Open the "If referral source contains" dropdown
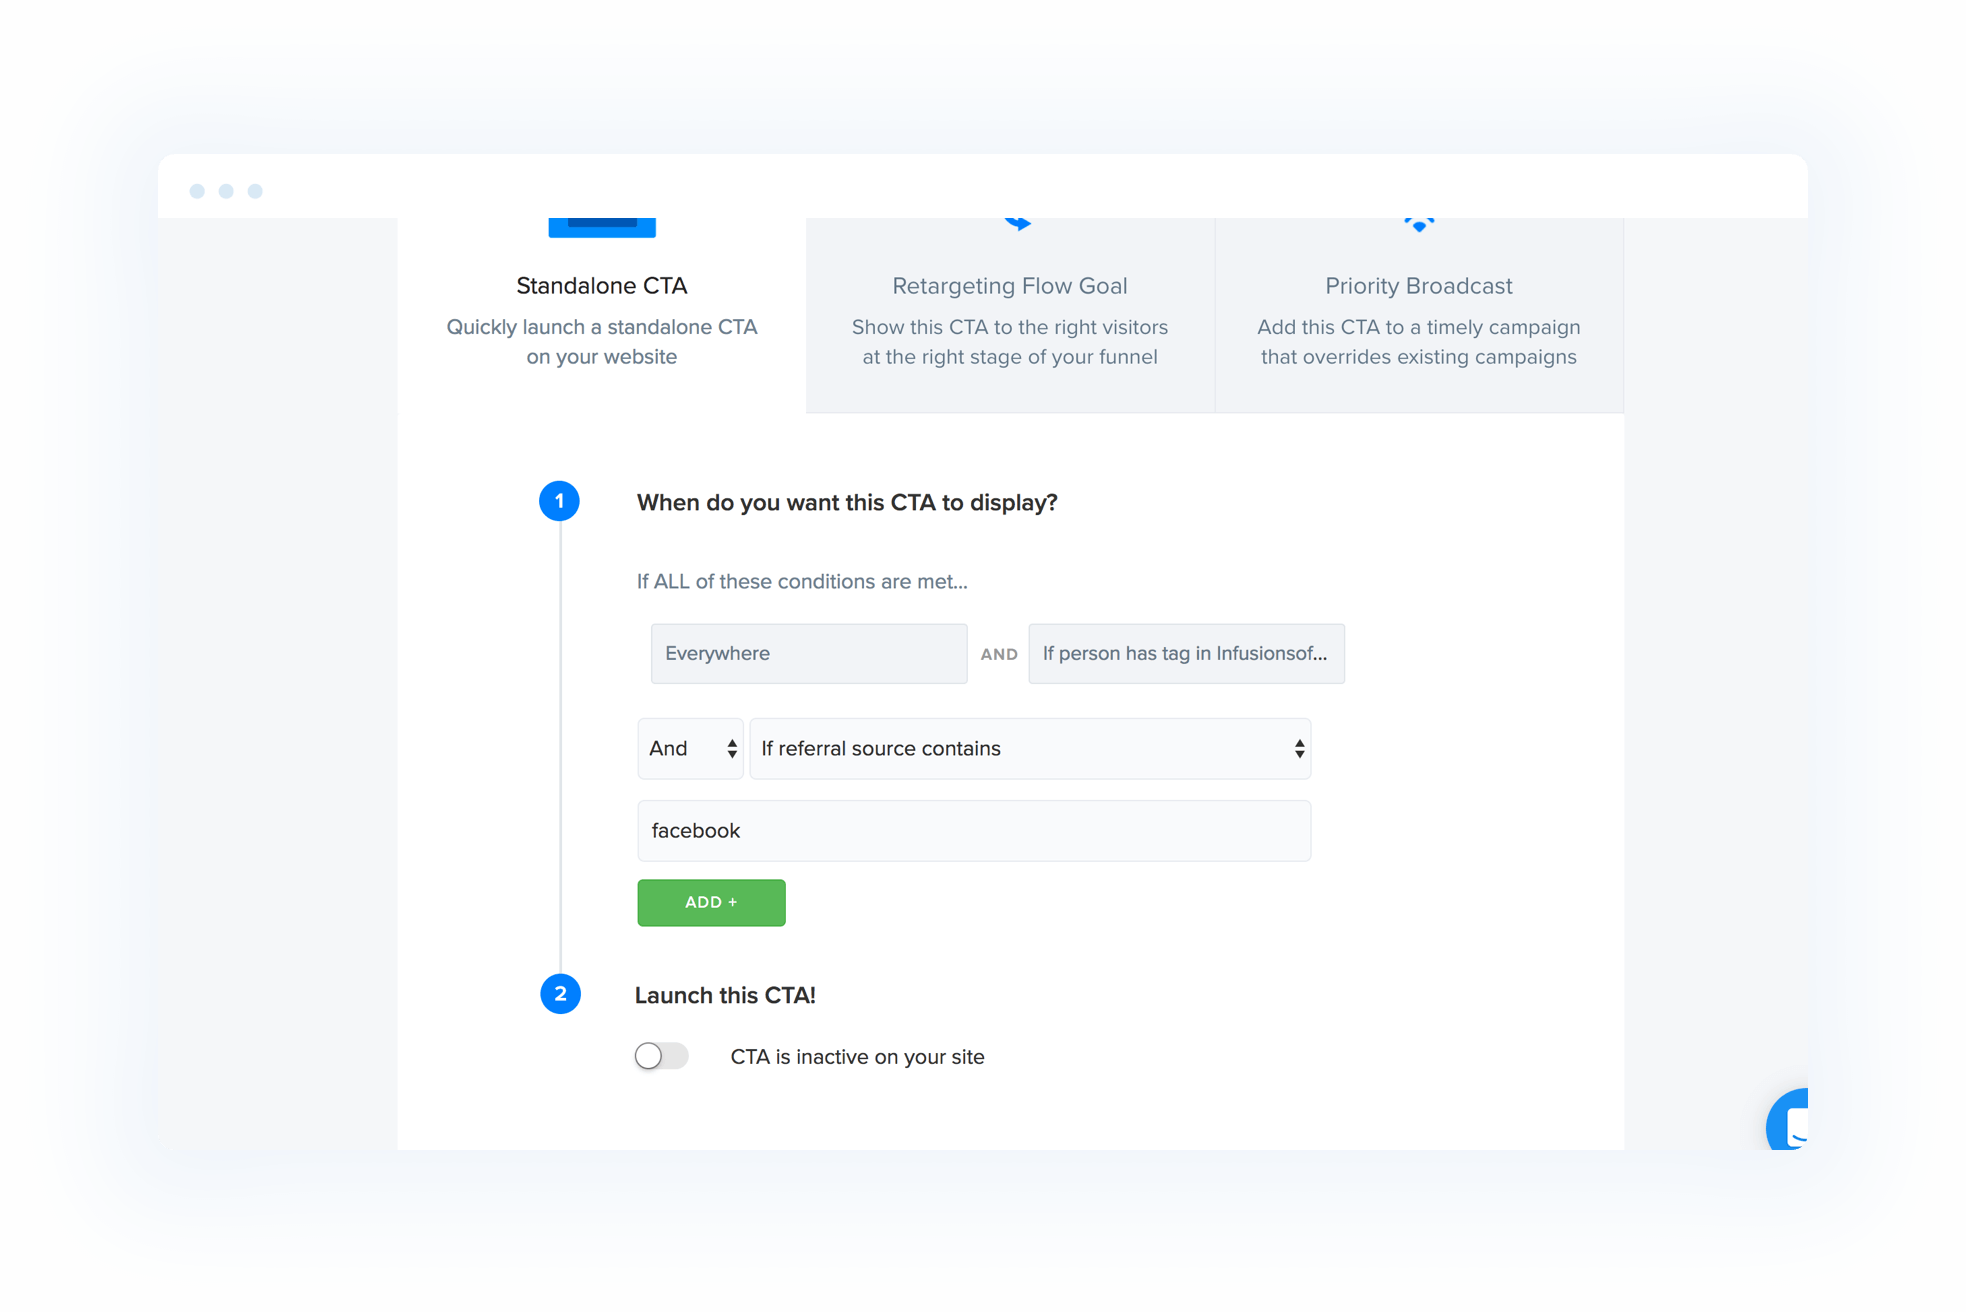The height and width of the screenshot is (1312, 1966). click(1029, 748)
